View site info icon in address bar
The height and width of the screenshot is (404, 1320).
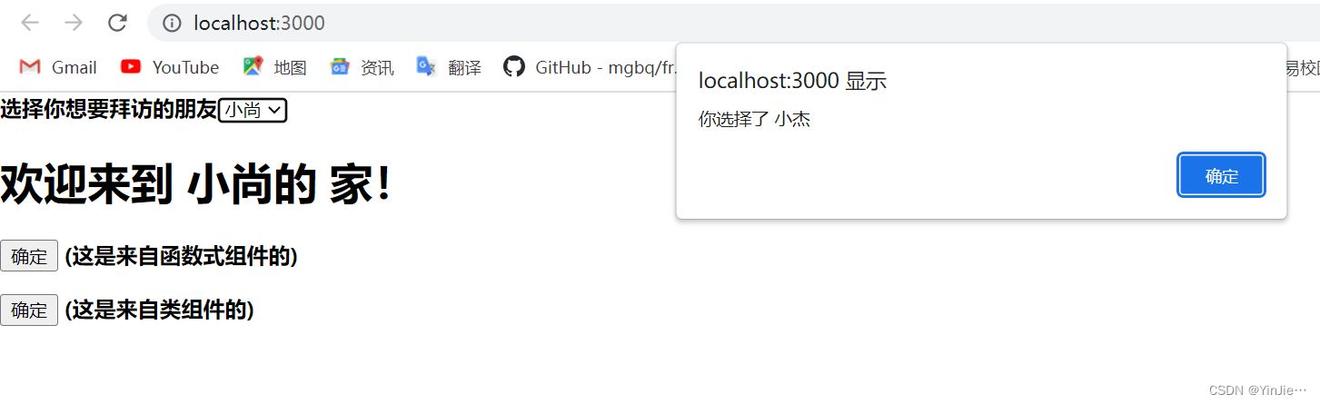point(172,22)
